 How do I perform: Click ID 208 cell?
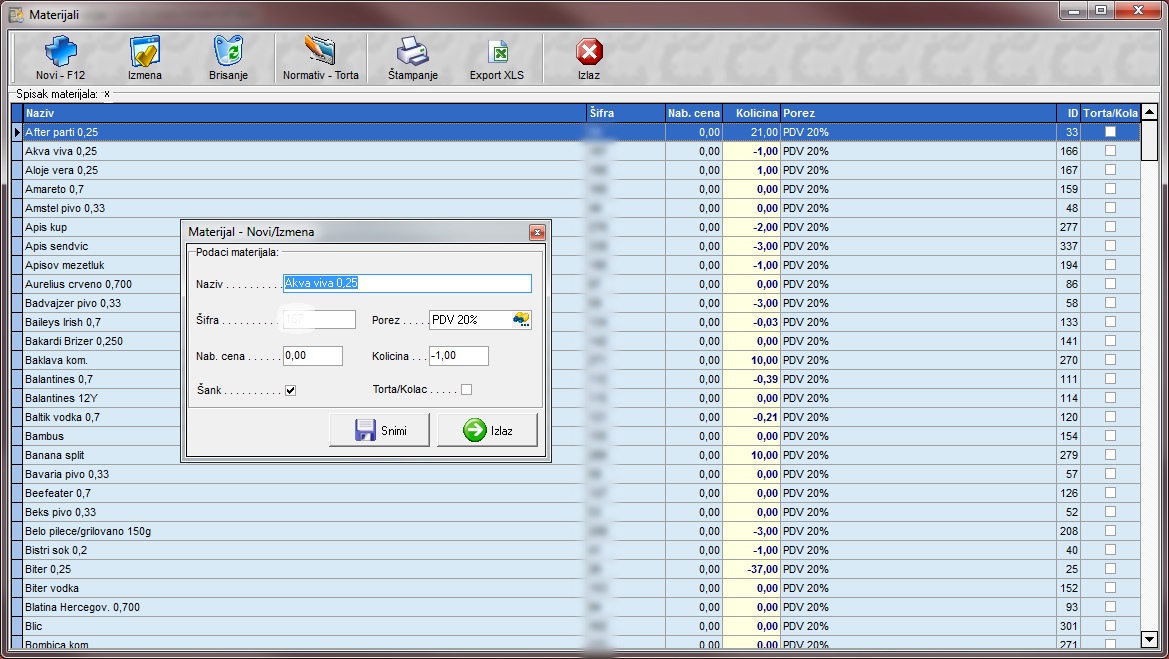[x=1068, y=531]
